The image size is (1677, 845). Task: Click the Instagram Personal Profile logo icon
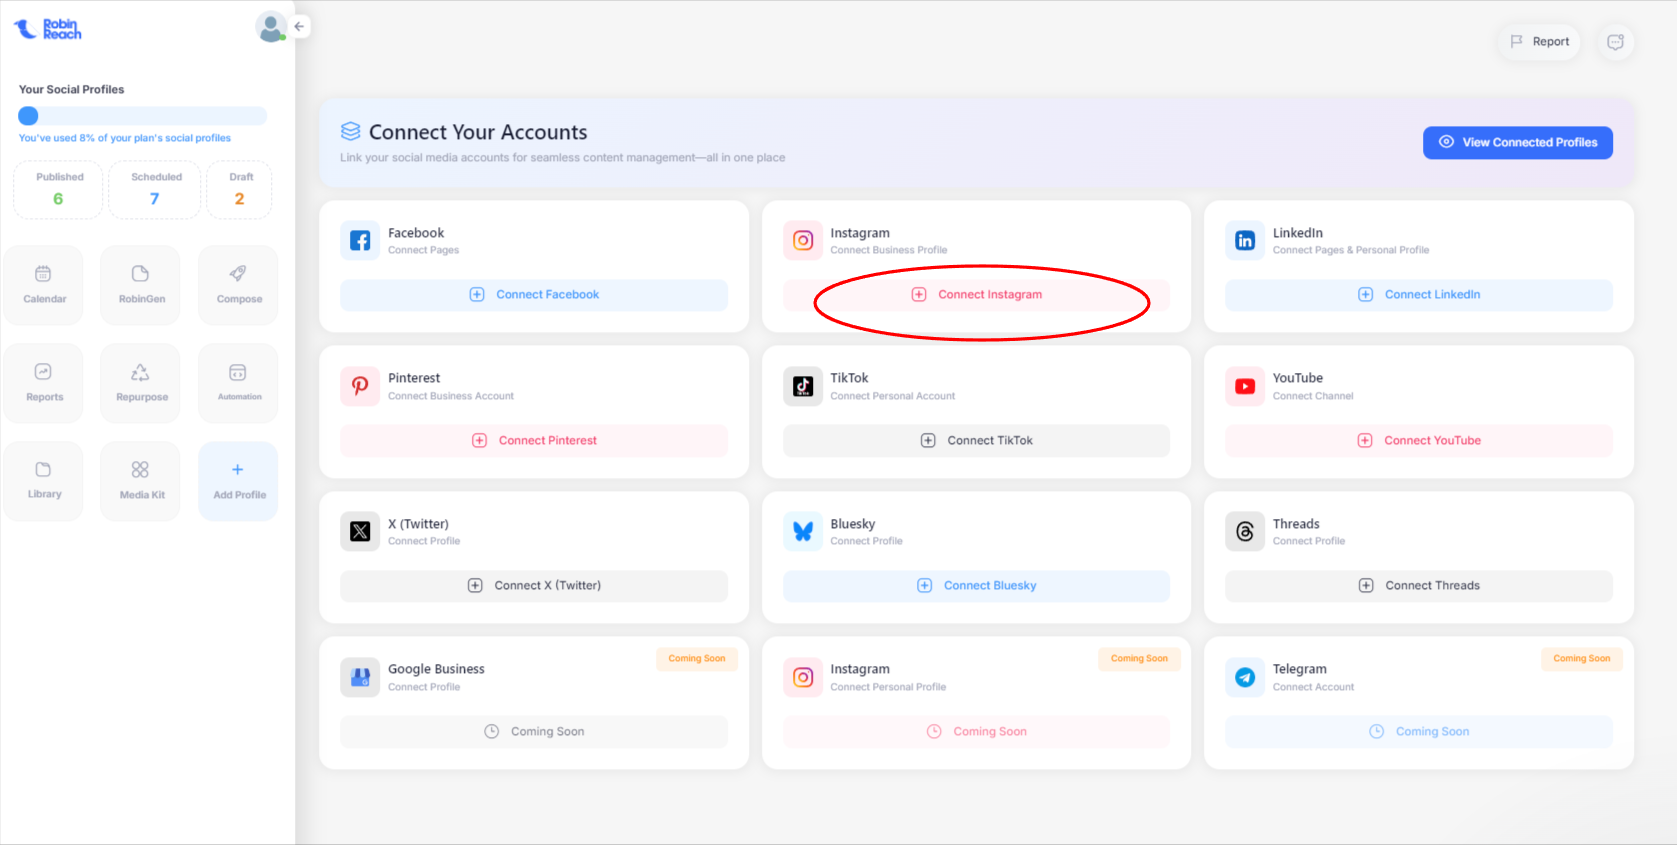(x=803, y=677)
